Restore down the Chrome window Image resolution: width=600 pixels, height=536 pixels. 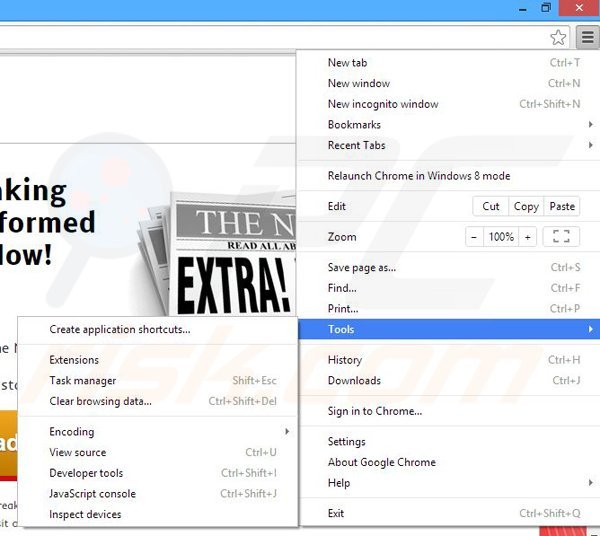click(546, 8)
